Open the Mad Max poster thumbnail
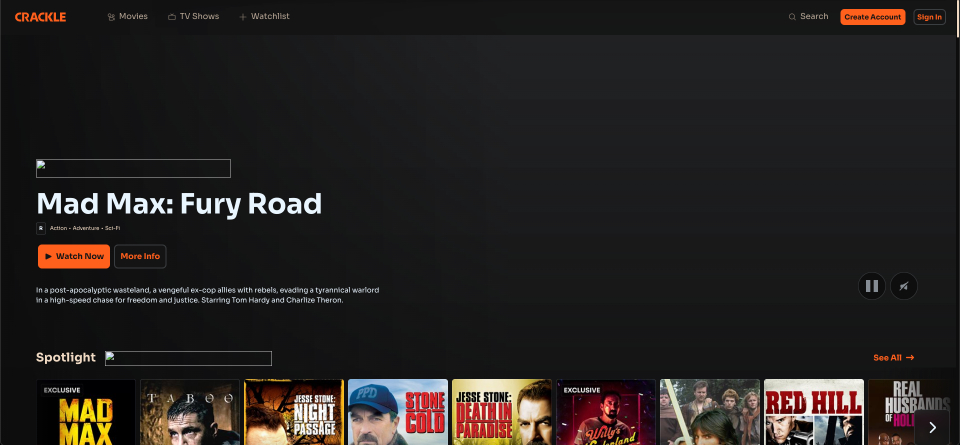 pos(86,412)
